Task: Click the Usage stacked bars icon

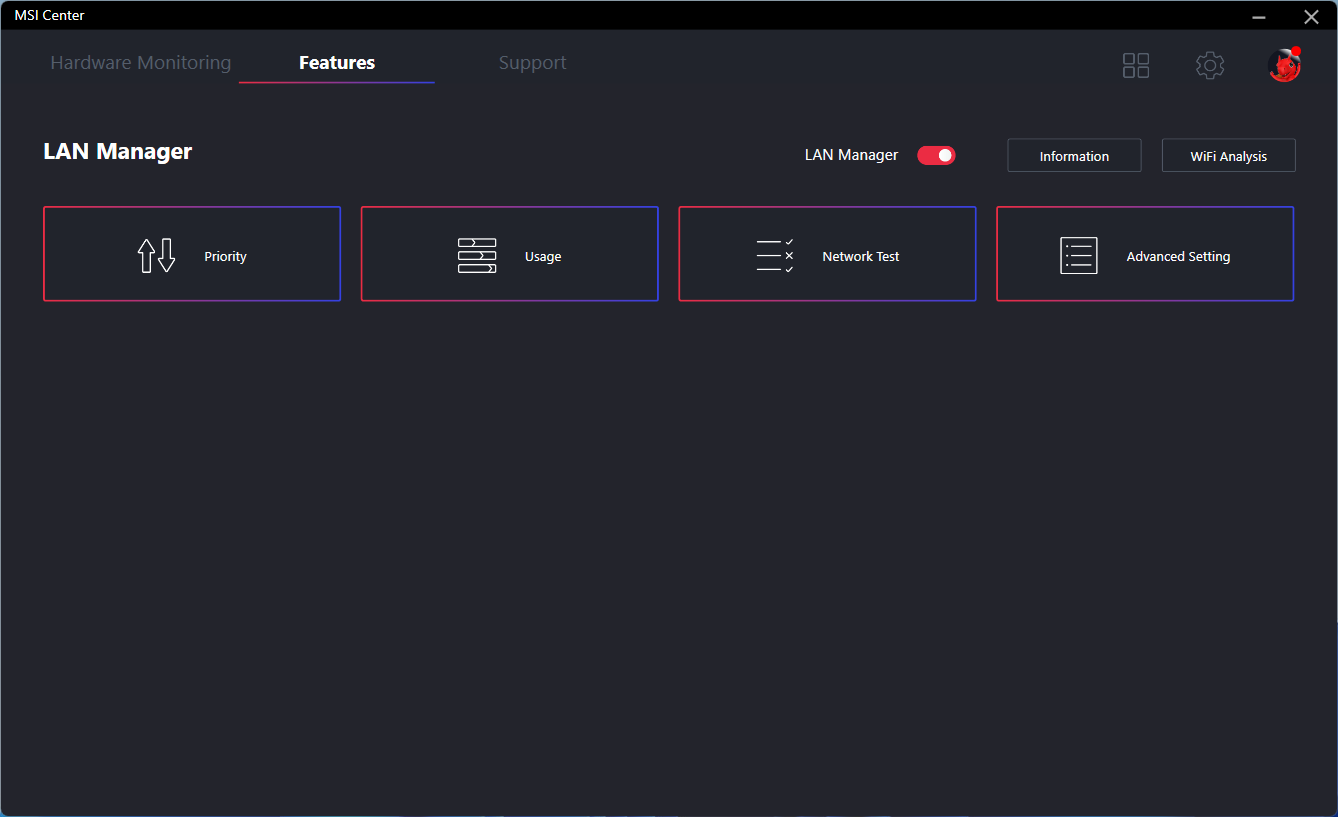Action: tap(477, 256)
